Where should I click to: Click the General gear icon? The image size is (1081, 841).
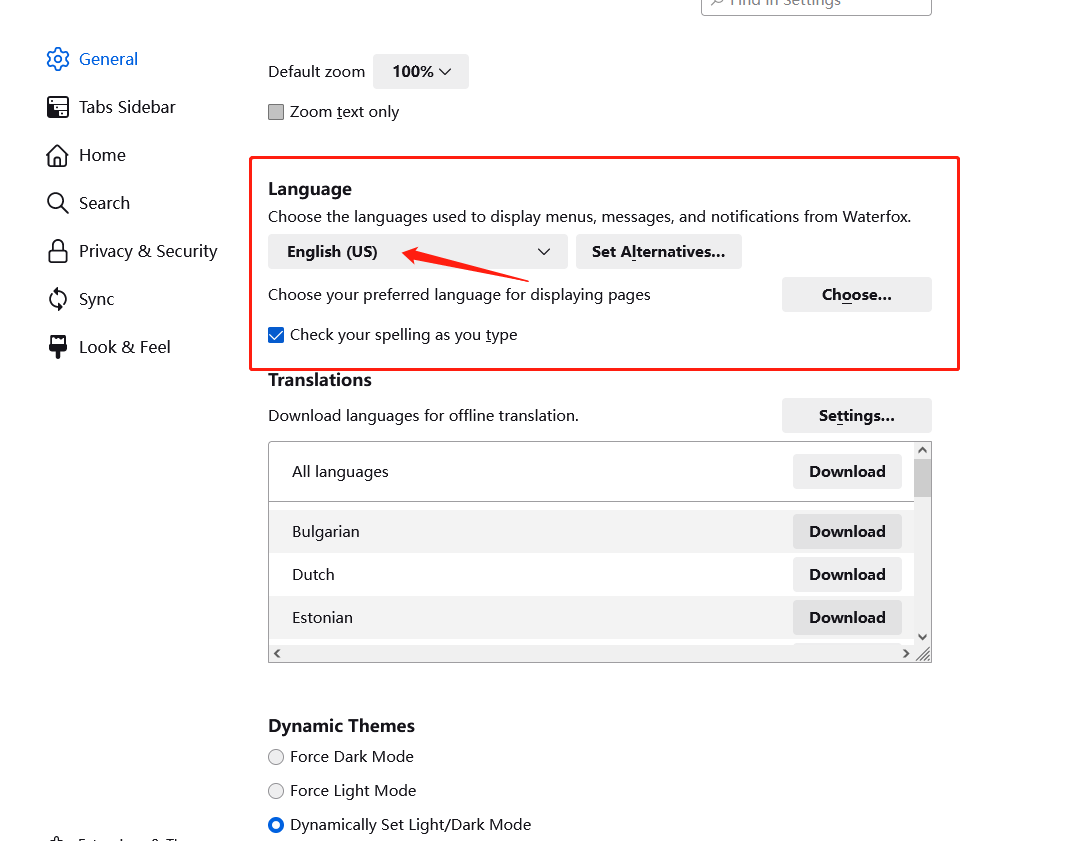(x=58, y=59)
